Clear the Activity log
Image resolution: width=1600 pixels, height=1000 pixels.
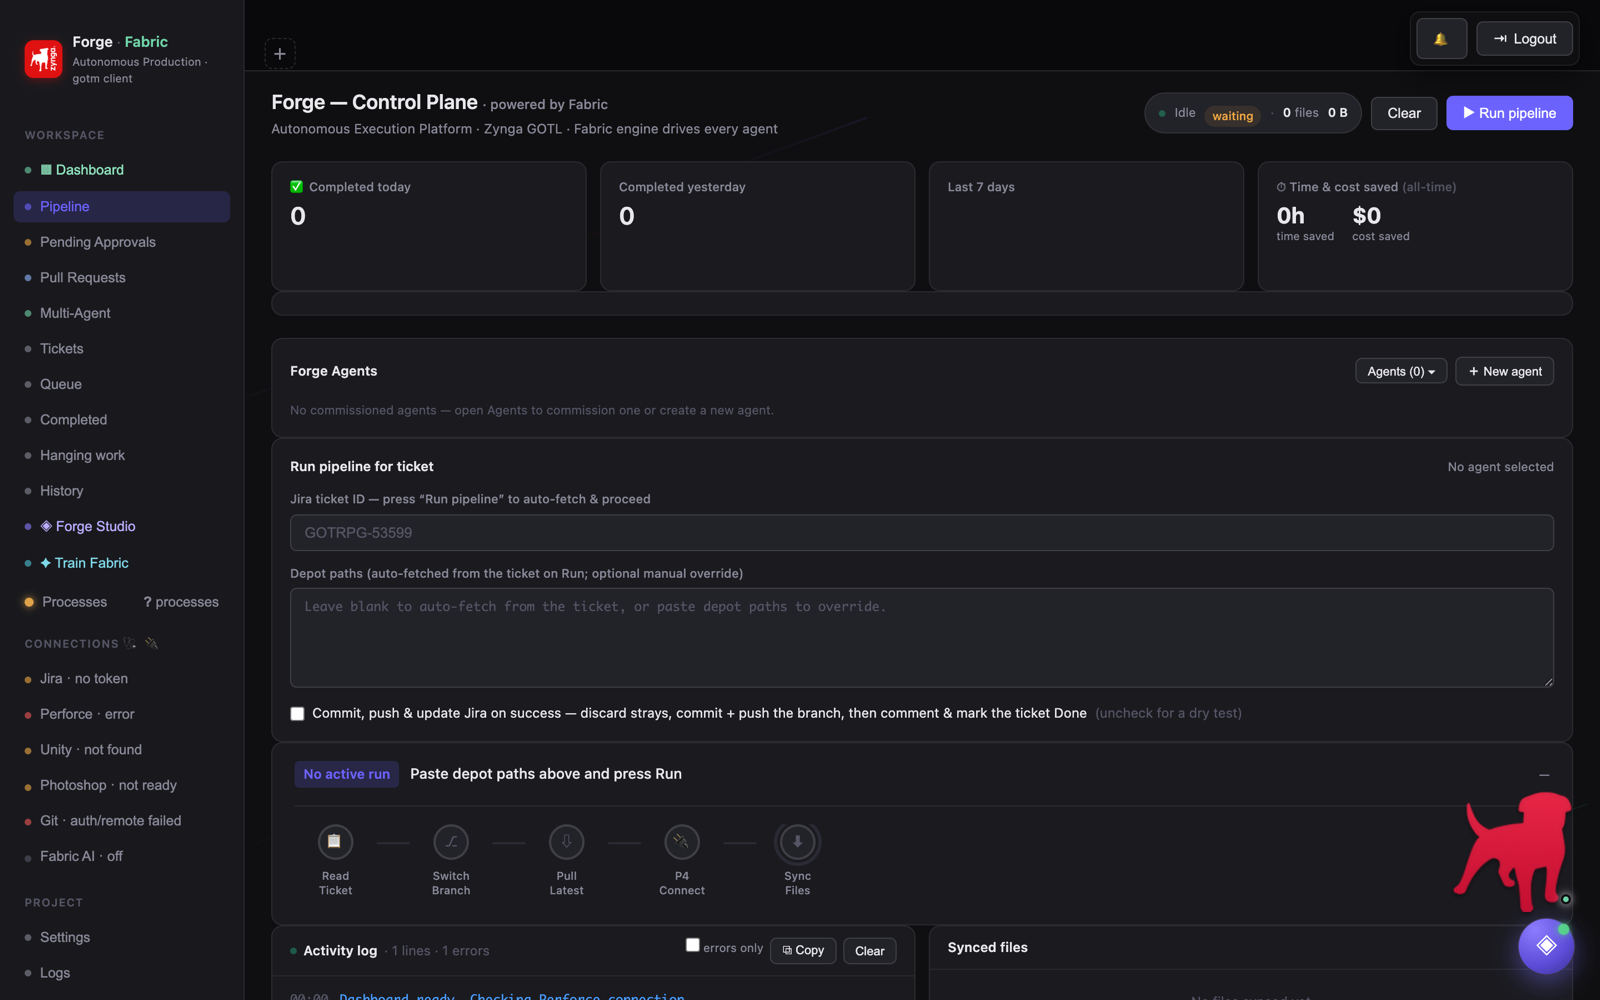(x=870, y=951)
